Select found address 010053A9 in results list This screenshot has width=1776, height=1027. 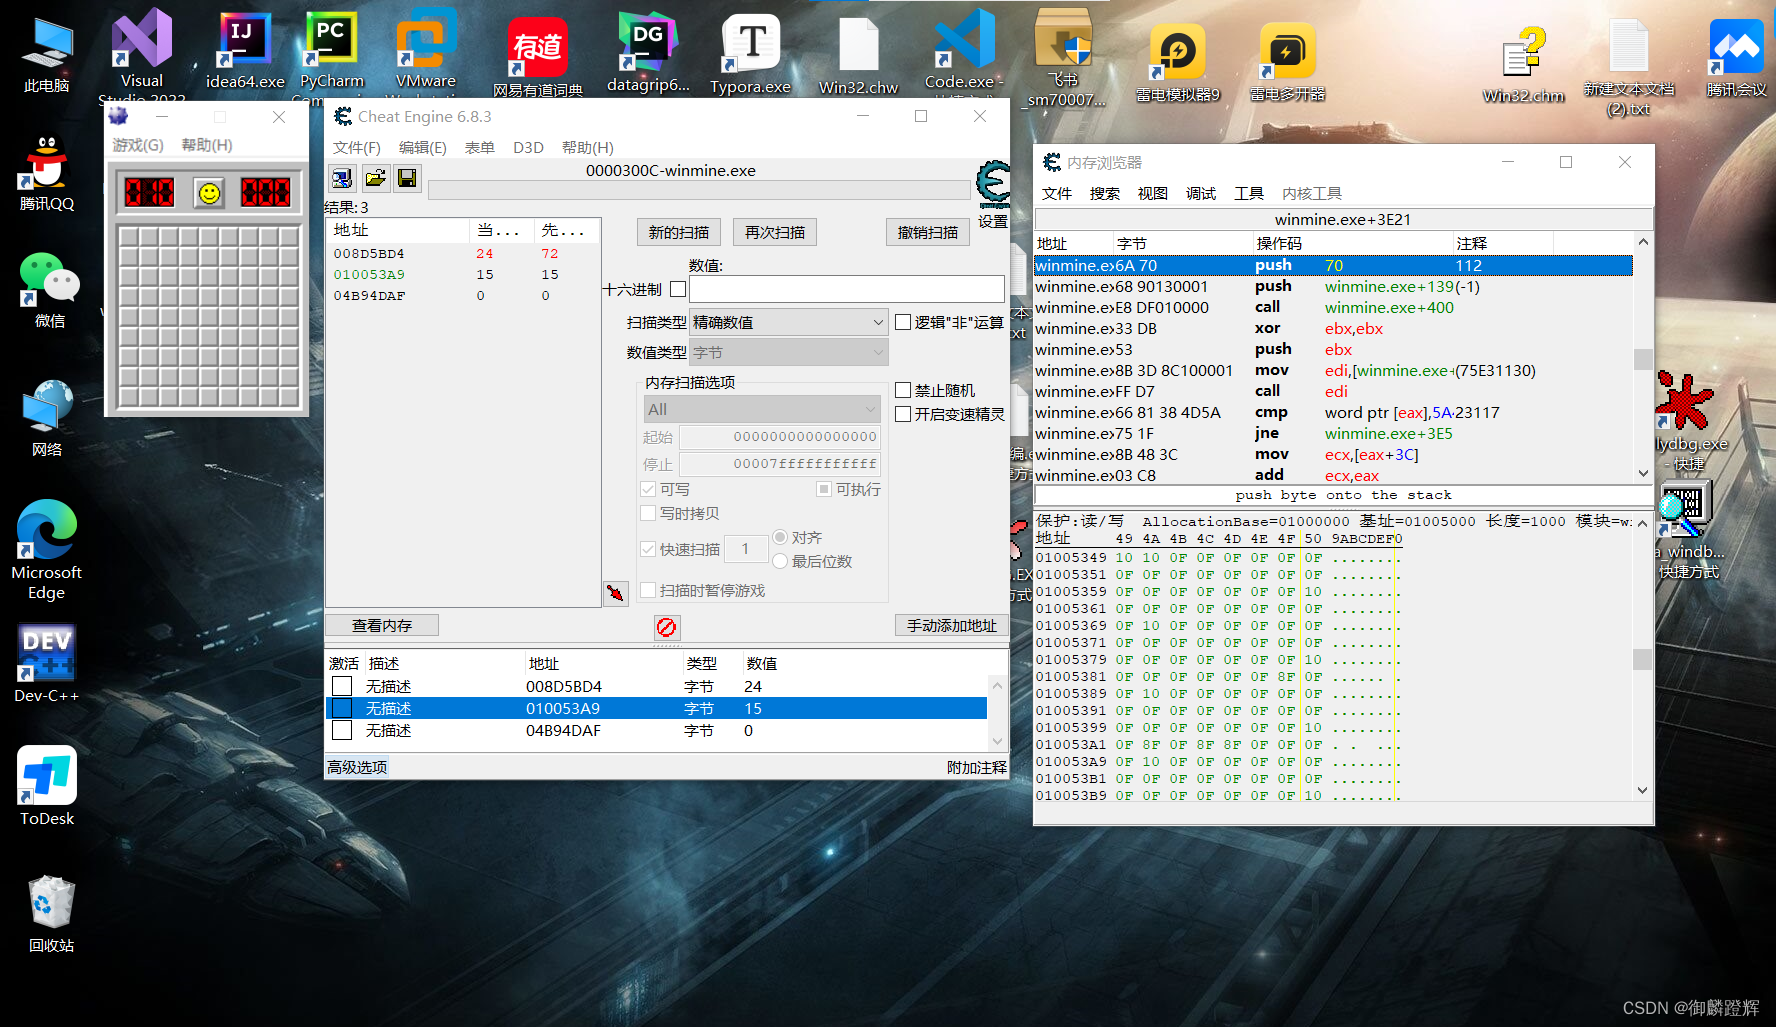[x=465, y=274]
